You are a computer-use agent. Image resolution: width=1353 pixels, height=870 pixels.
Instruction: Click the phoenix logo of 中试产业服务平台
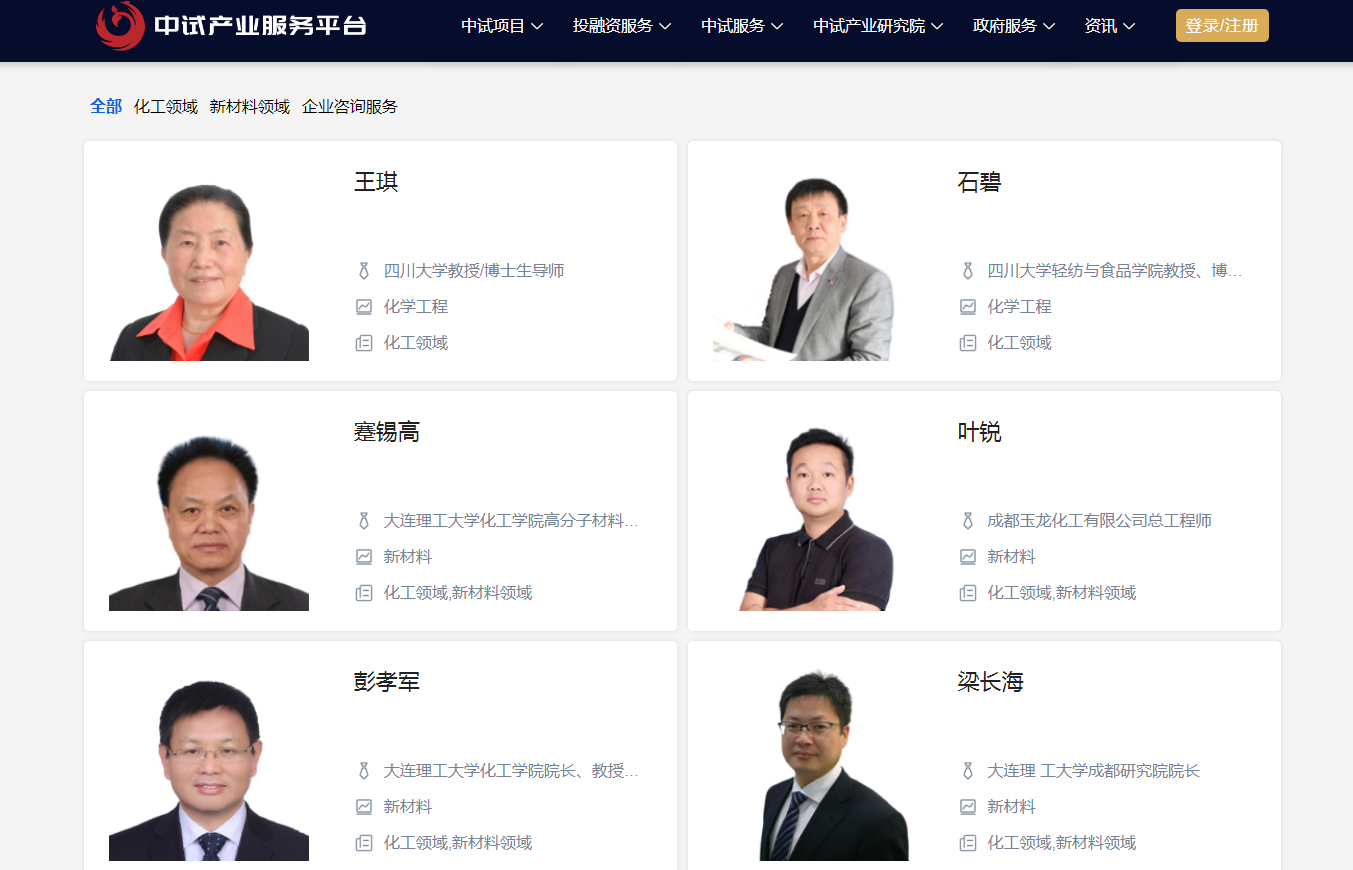point(120,26)
